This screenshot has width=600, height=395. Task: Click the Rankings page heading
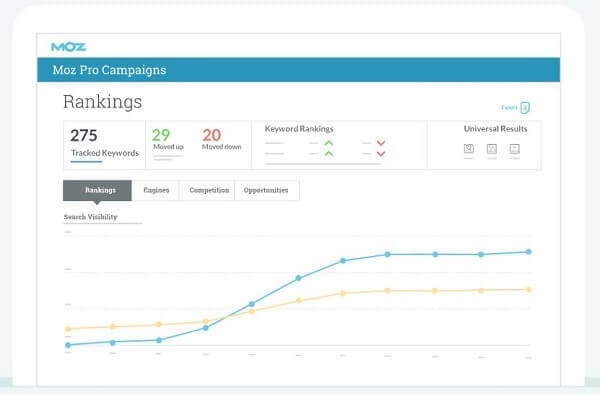103,102
